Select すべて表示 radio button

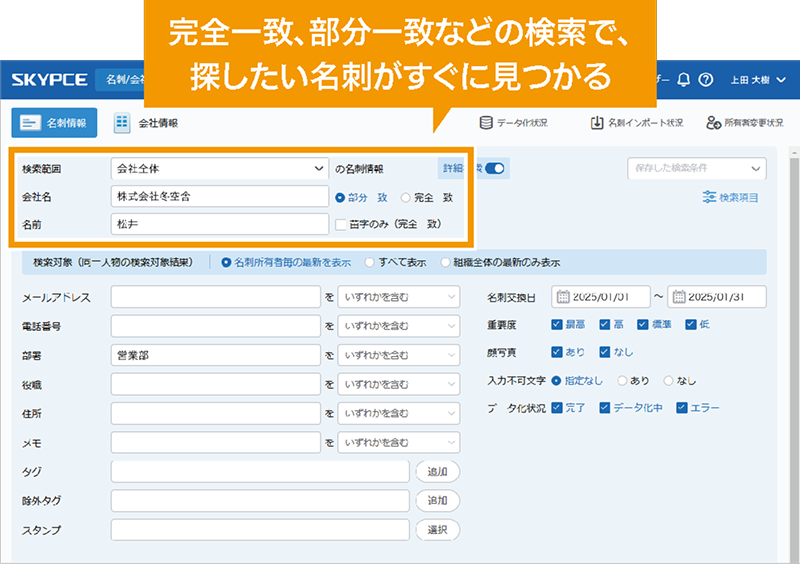pyautogui.click(x=370, y=262)
